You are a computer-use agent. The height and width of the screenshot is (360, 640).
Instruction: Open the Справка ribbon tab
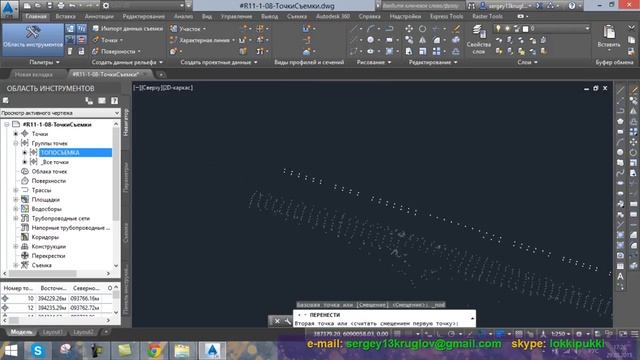(369, 17)
